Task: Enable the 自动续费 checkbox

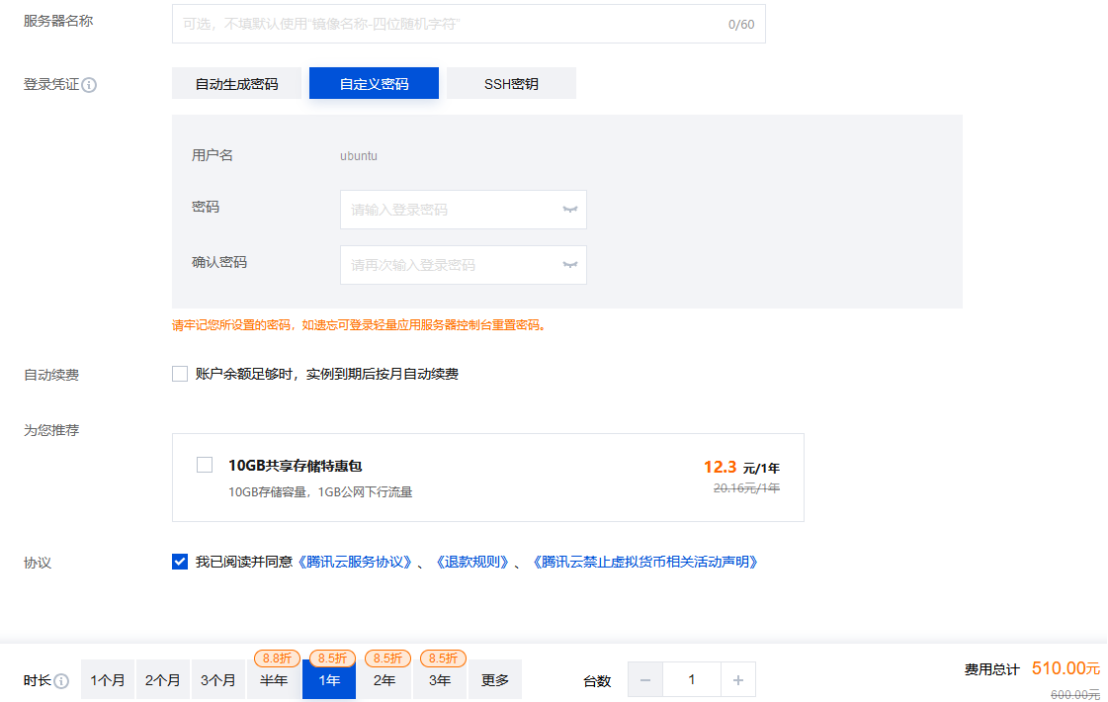Action: pyautogui.click(x=180, y=374)
